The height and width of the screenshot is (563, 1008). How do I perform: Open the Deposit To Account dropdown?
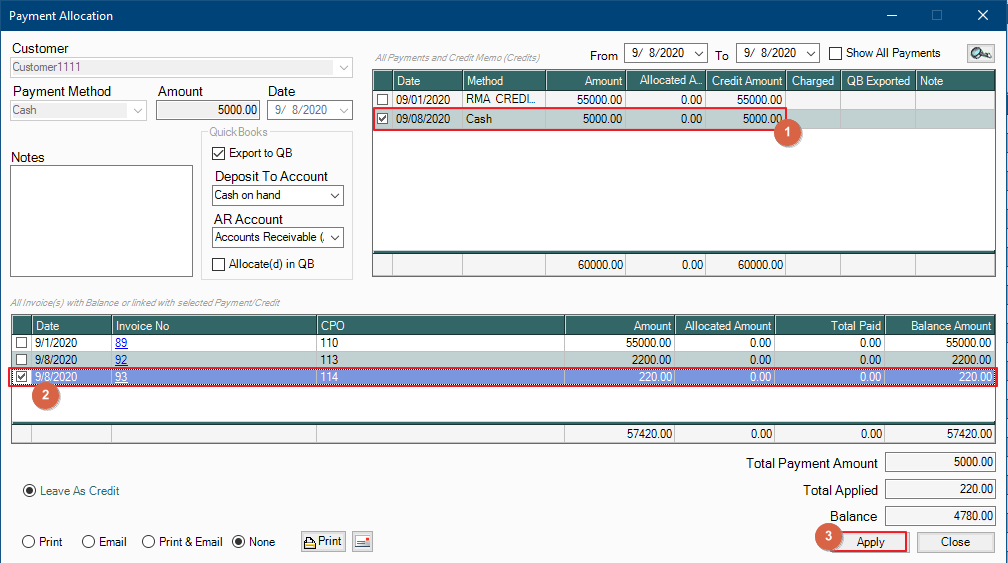(334, 196)
